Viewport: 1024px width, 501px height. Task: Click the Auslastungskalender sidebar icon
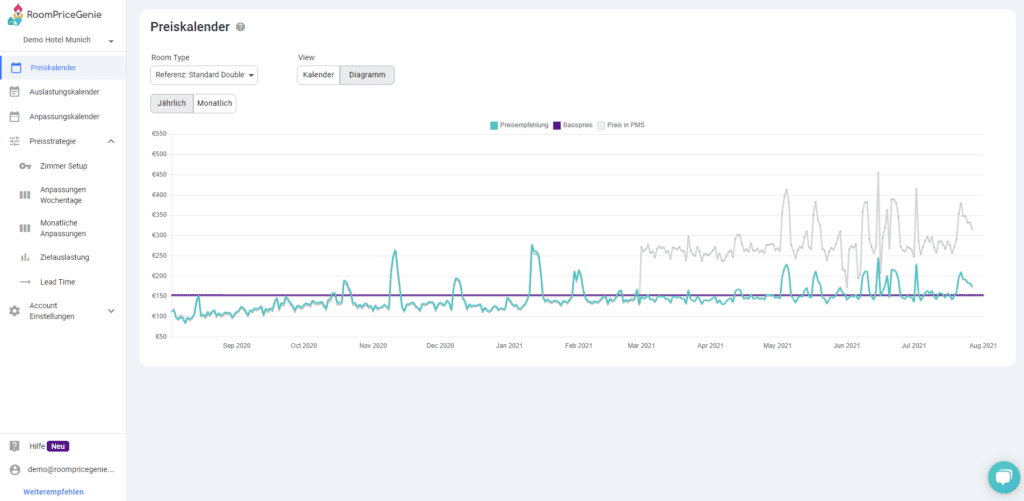15,92
